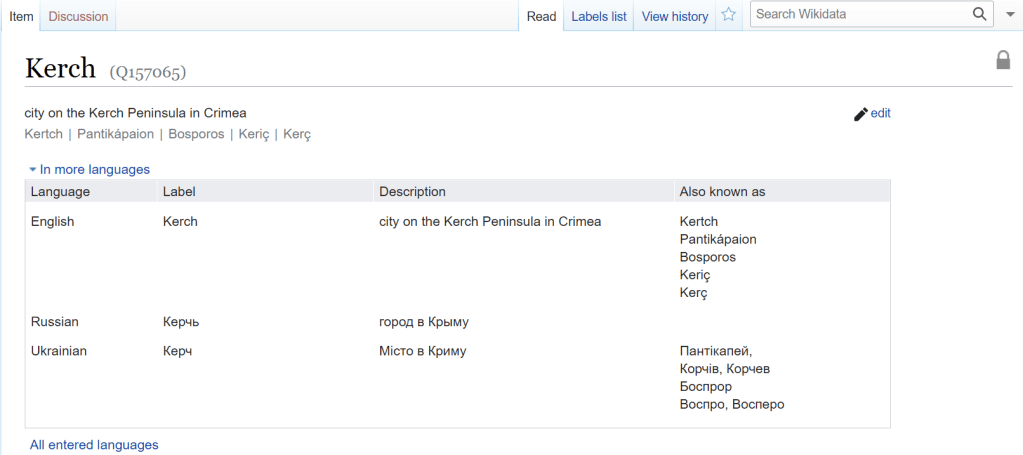The height and width of the screenshot is (455, 1023).
Task: Open the Item tab
Action: click(x=21, y=16)
